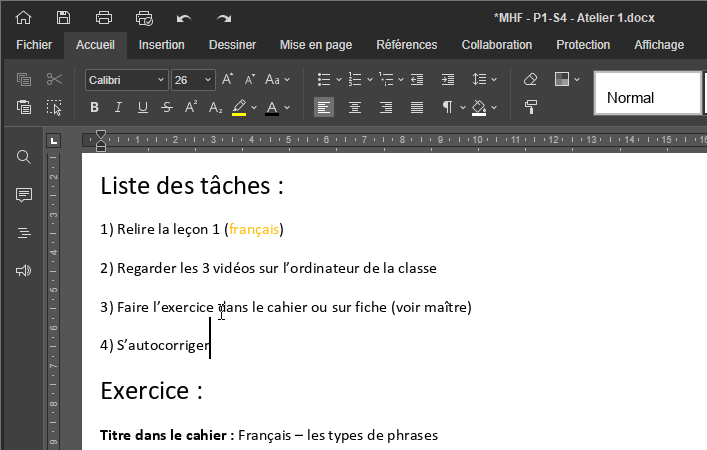Viewport: 707px width, 450px height.
Task: Open the color scheme dropdown arrow
Action: [x=577, y=80]
